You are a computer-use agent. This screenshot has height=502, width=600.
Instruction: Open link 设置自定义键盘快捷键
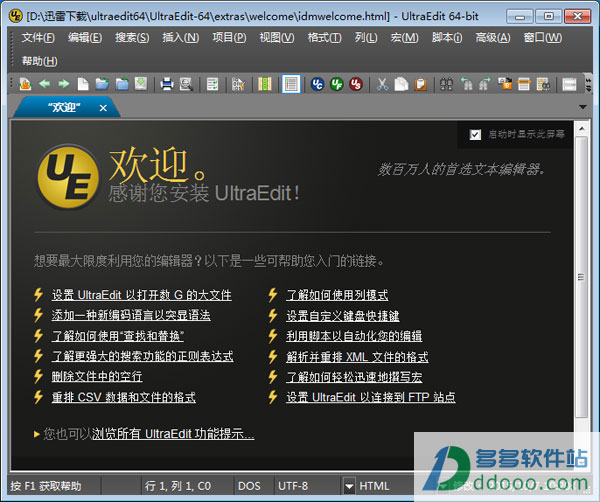(343, 316)
